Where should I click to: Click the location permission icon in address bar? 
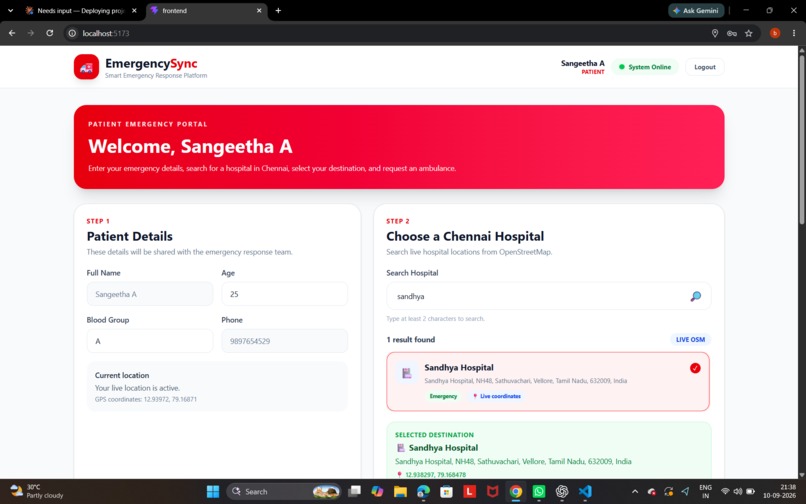(715, 33)
